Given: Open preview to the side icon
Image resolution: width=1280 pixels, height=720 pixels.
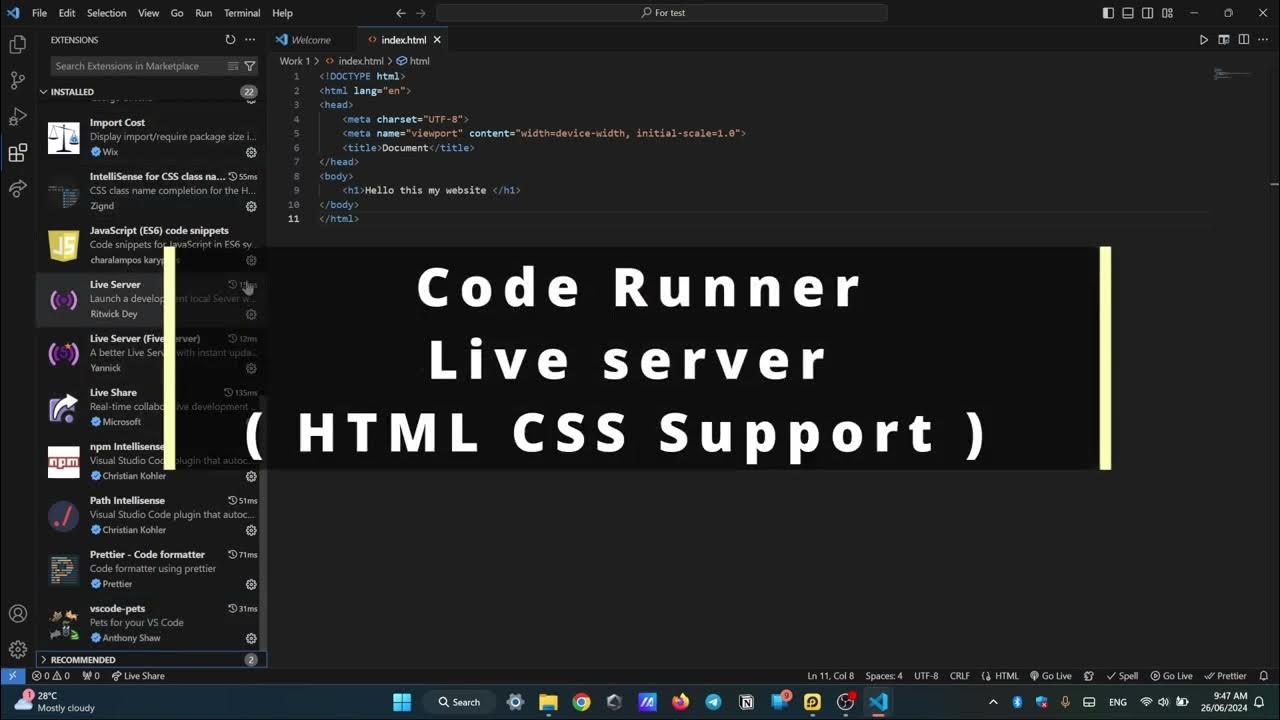Looking at the screenshot, I should coord(1223,40).
